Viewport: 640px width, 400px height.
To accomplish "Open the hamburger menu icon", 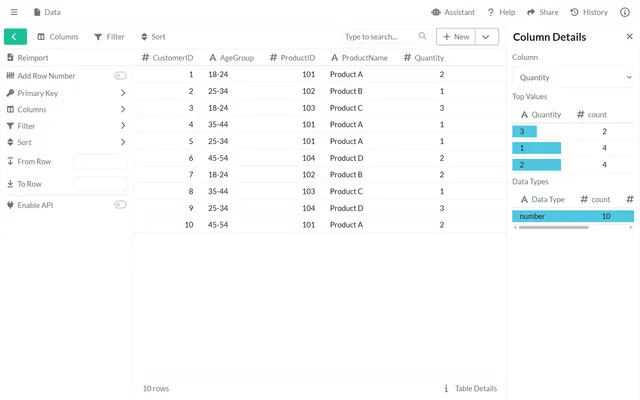I will tap(13, 12).
